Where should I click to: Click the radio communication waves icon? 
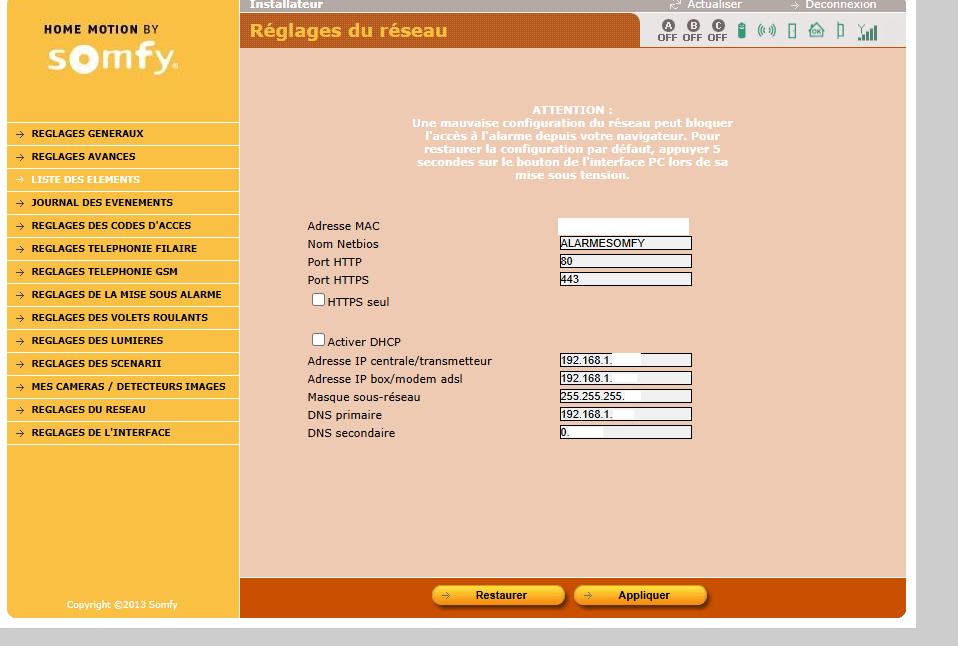[x=767, y=30]
